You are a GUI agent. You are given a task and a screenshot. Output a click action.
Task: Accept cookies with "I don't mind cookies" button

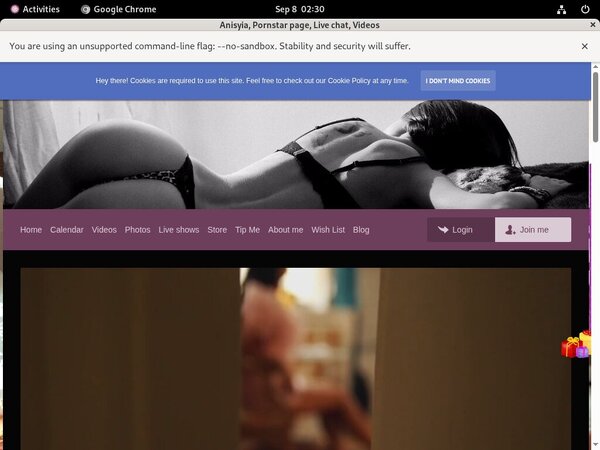tap(458, 81)
